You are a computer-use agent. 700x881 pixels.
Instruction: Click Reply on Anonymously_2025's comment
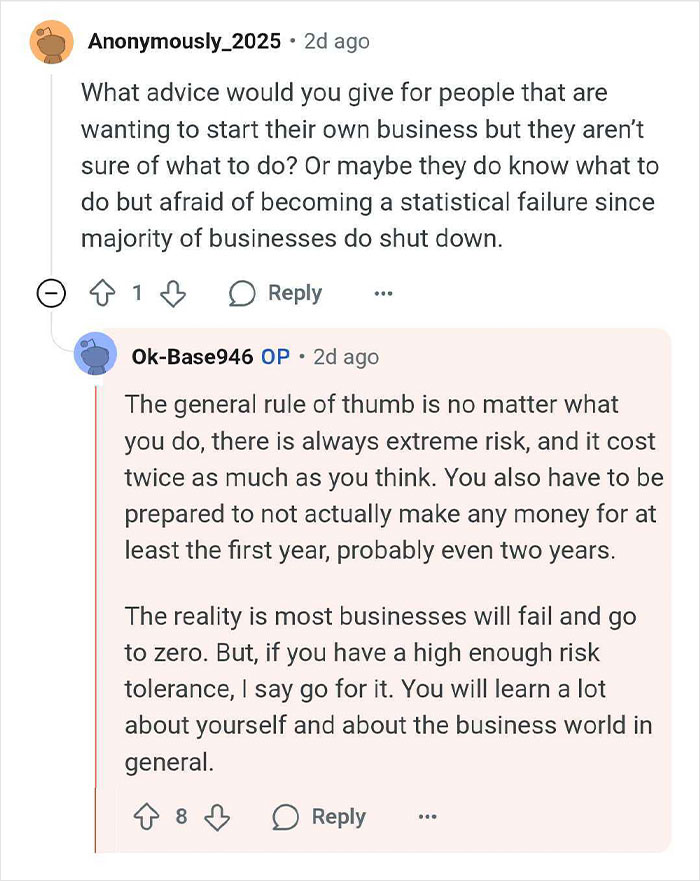coord(296,293)
